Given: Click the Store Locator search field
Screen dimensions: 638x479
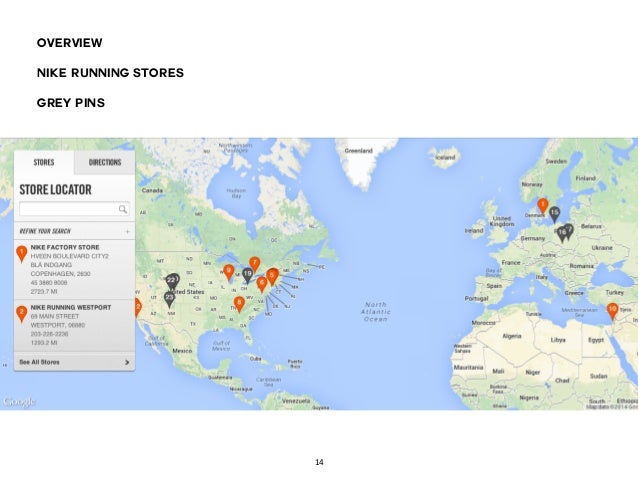Looking at the screenshot, I should (74, 209).
